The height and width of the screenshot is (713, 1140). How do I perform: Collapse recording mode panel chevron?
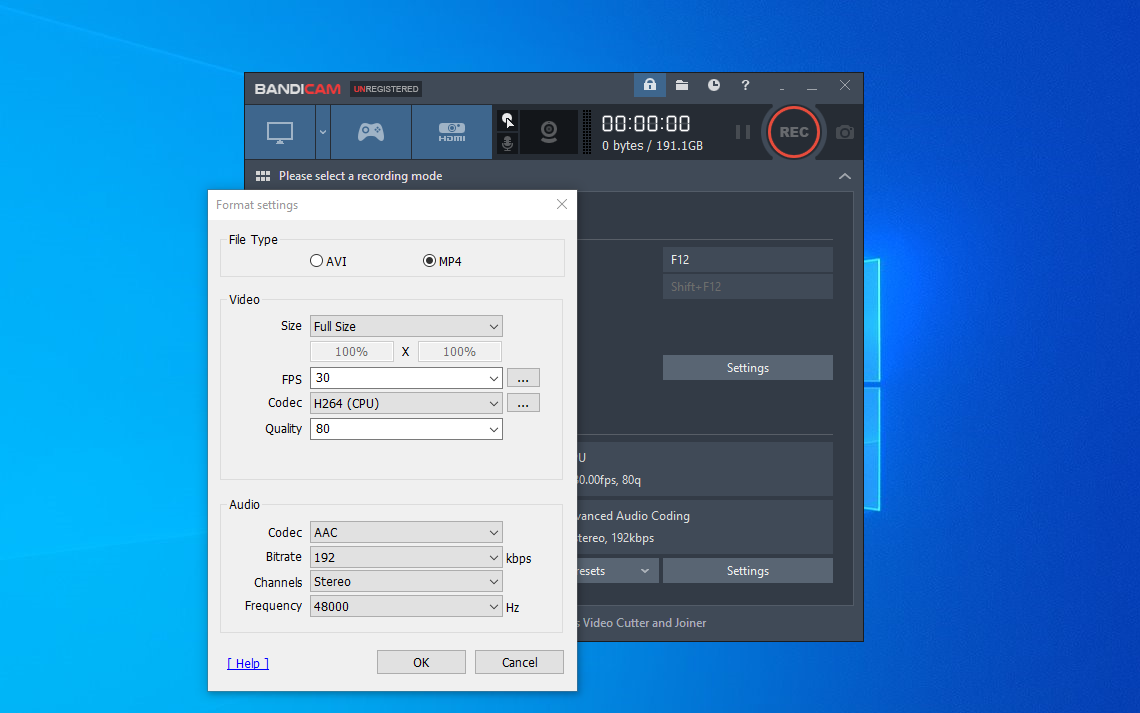pyautogui.click(x=845, y=177)
